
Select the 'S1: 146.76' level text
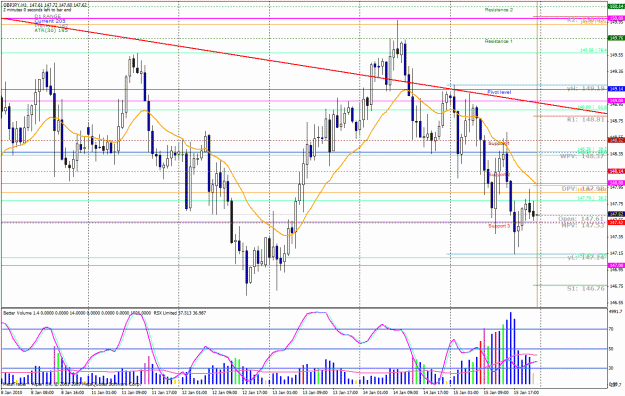tap(586, 288)
